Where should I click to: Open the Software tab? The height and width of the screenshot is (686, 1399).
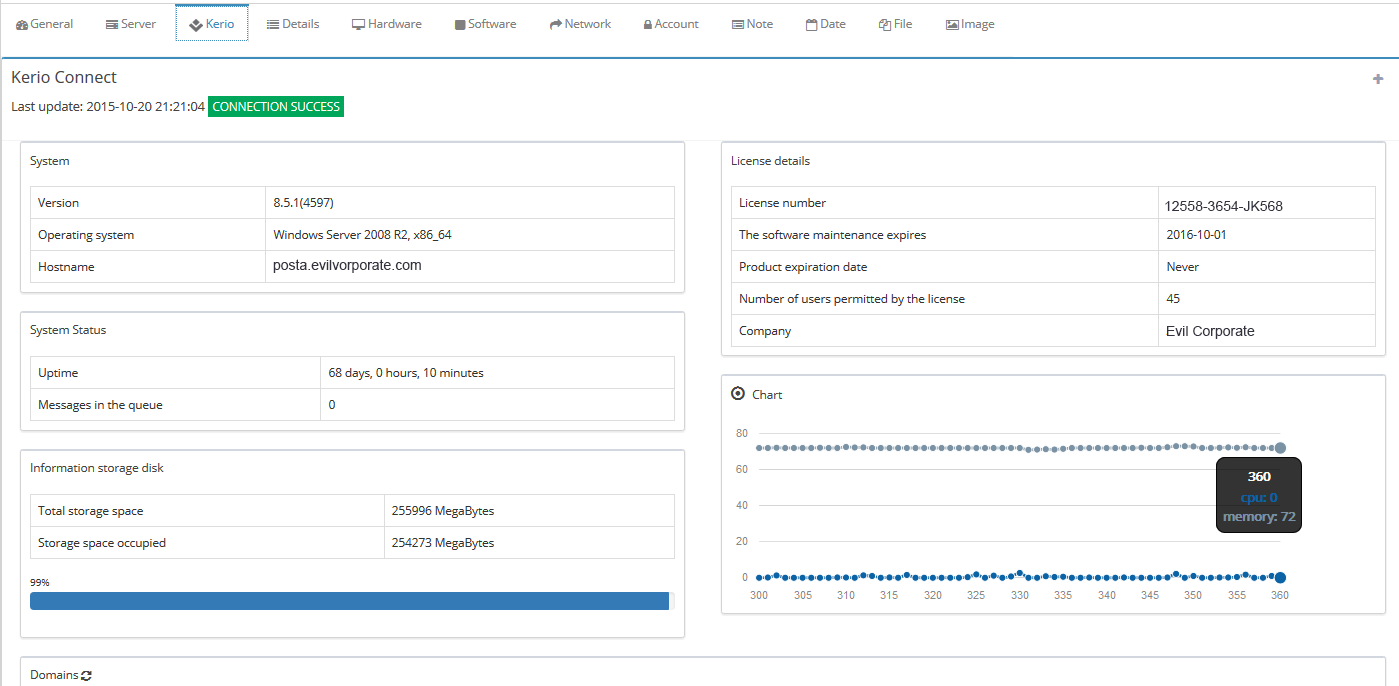pyautogui.click(x=485, y=24)
